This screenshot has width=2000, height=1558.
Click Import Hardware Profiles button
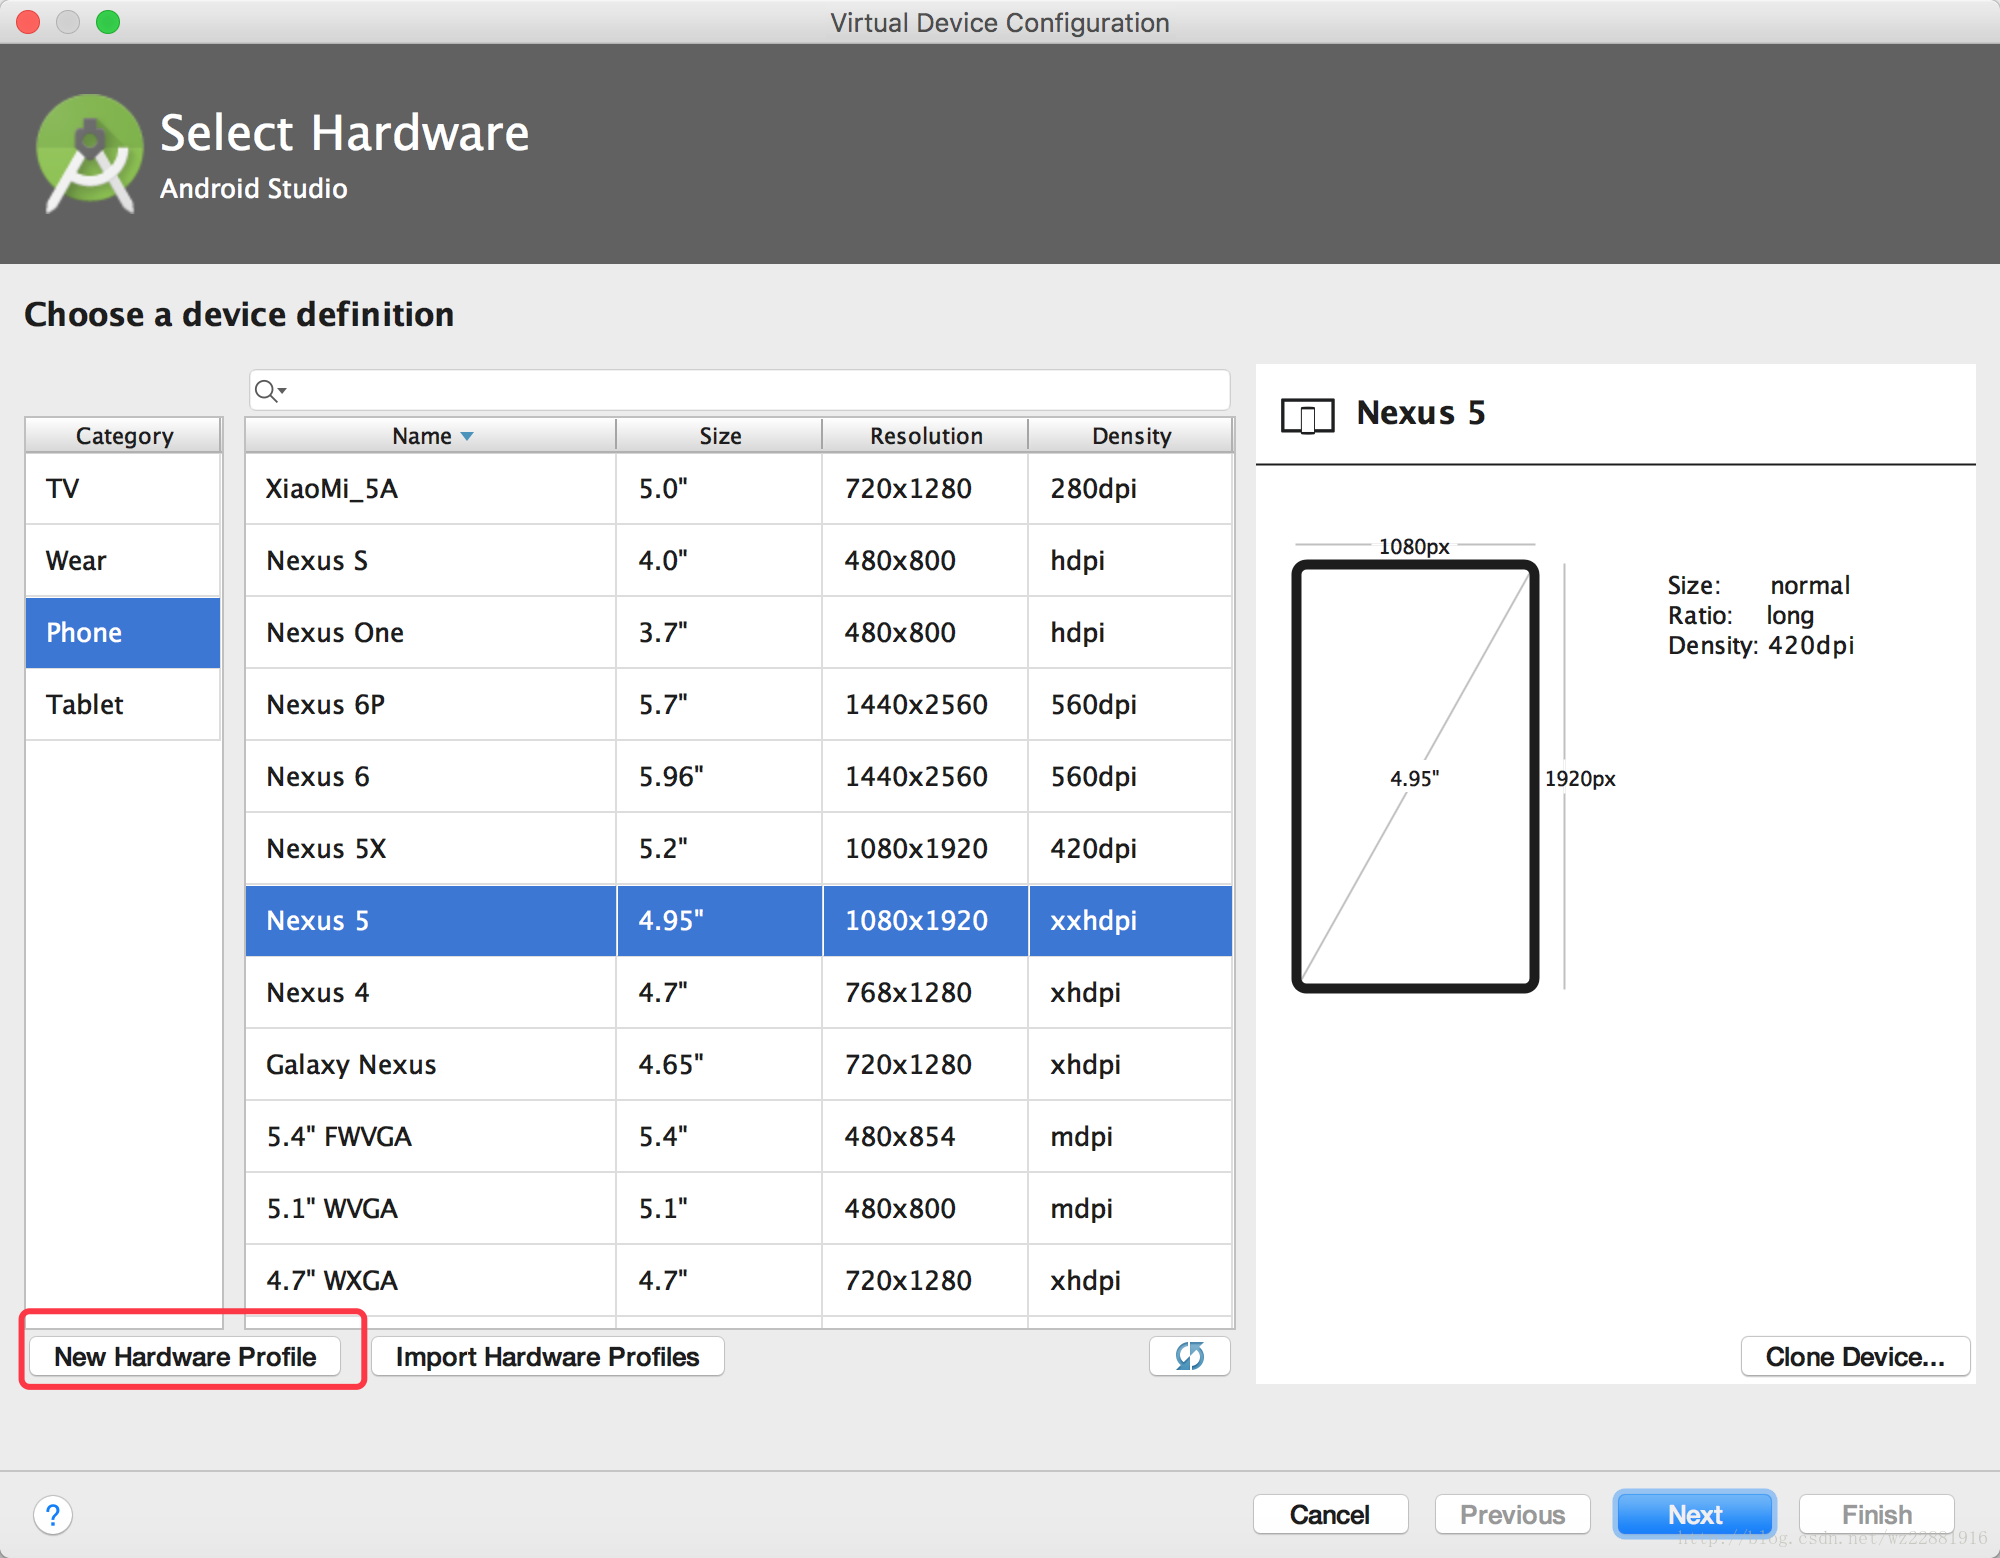tap(547, 1357)
